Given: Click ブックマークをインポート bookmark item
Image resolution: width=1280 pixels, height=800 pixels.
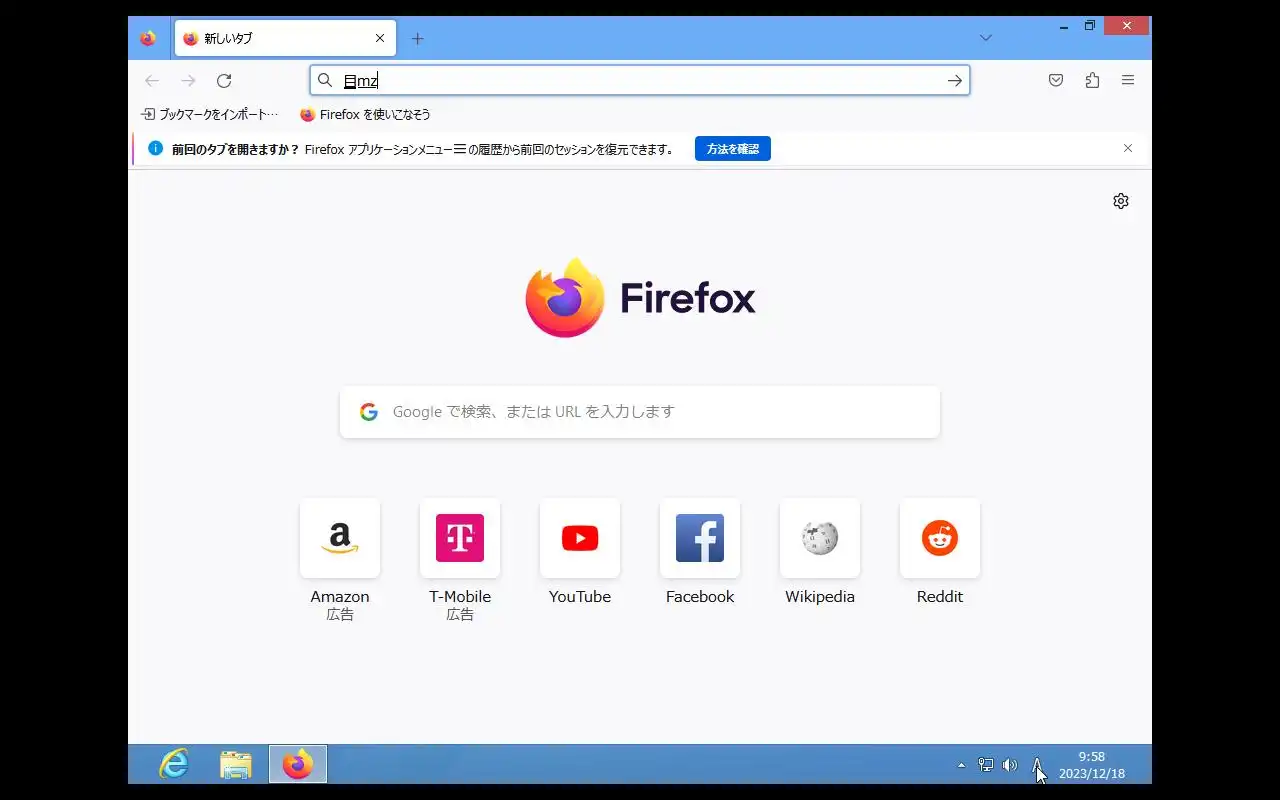Looking at the screenshot, I should click(x=210, y=115).
